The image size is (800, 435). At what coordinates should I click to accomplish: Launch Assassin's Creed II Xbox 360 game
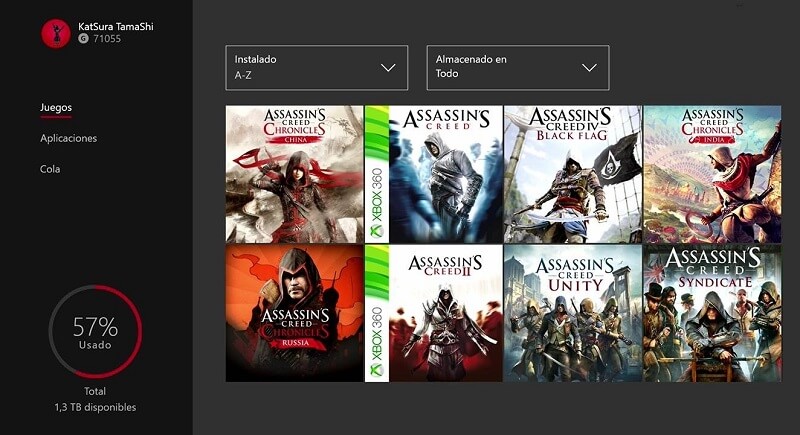433,313
